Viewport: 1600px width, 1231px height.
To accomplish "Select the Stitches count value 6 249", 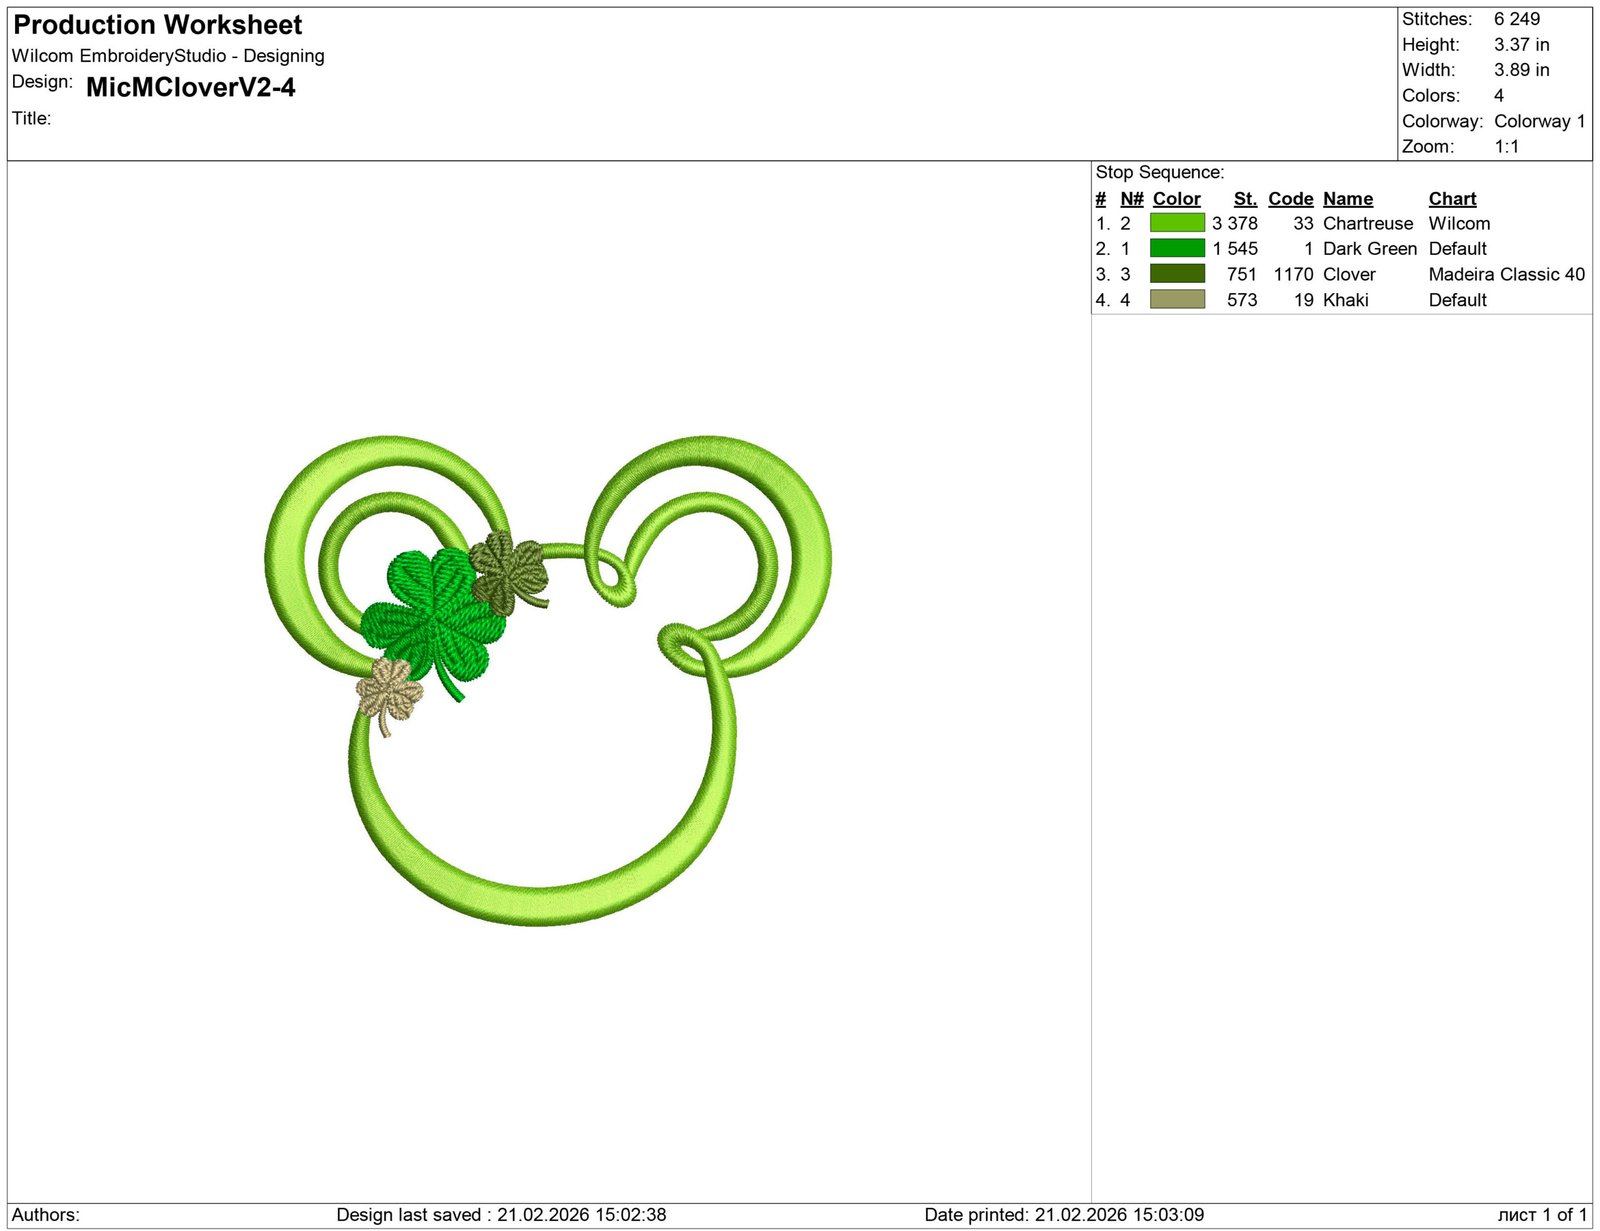I will 1515,18.
